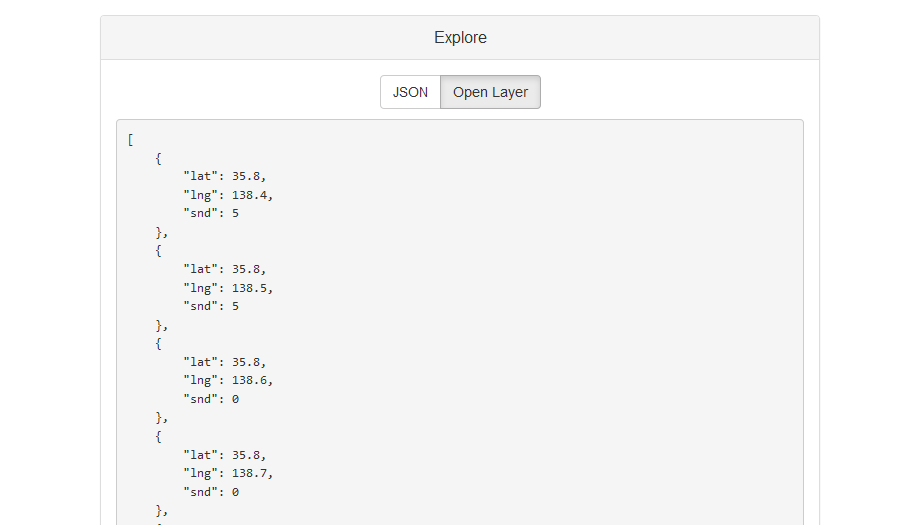The width and height of the screenshot is (923, 525).
Task: Click the Explore panel heading
Action: coord(460,38)
